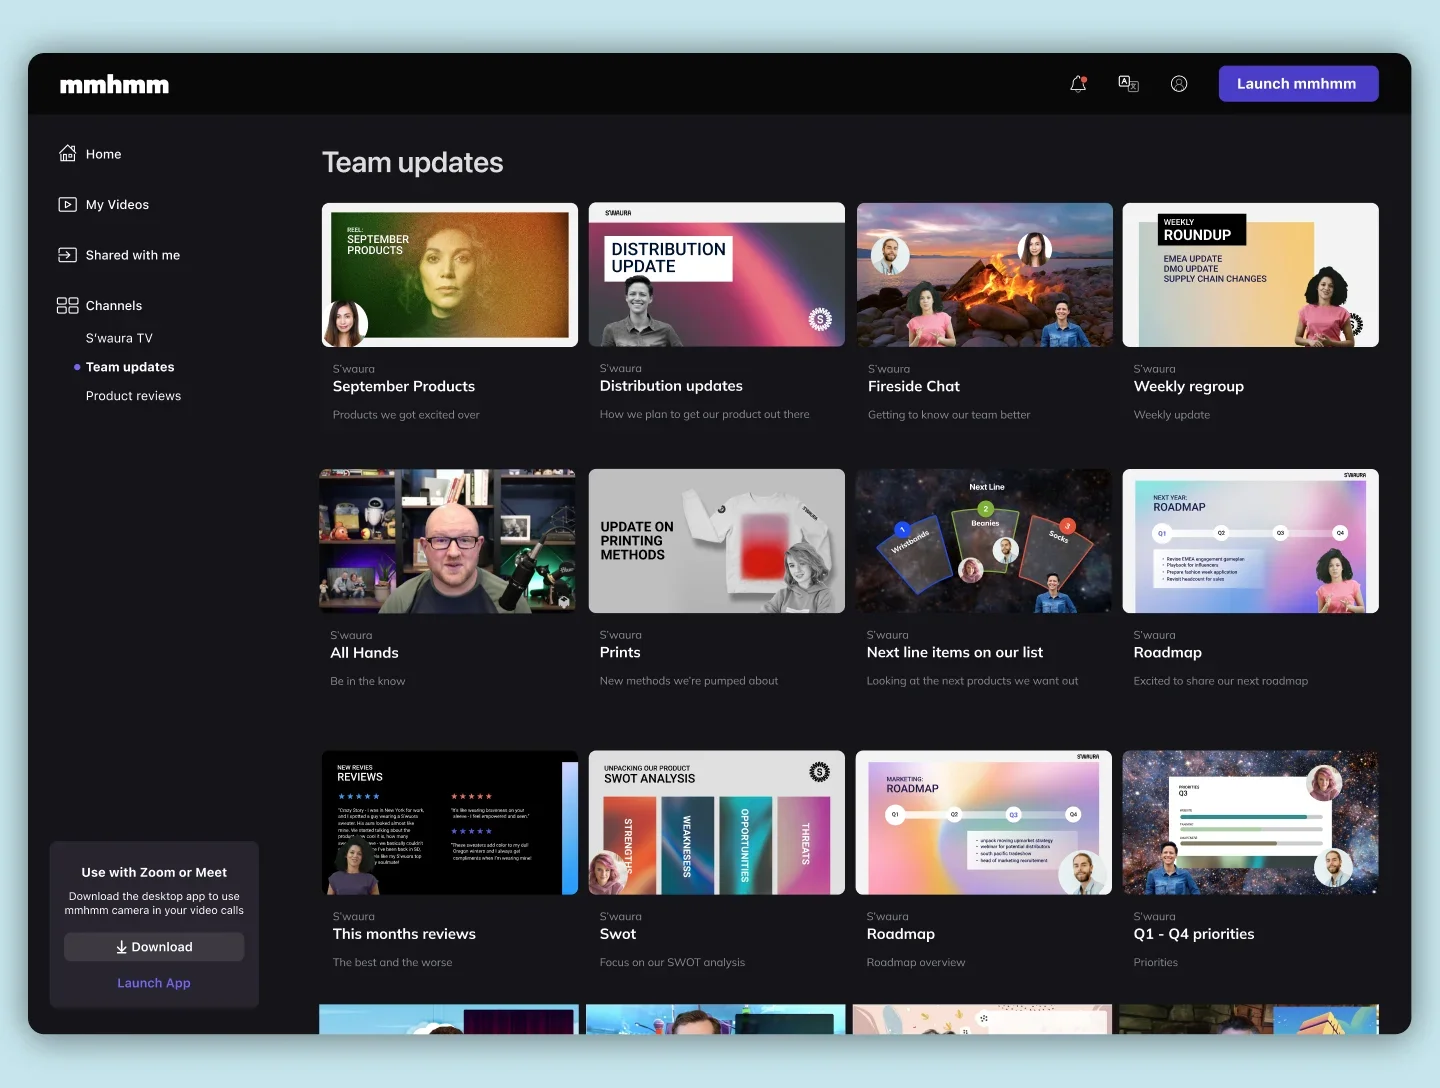Click the "Swot" title
1440x1088 pixels.
pyautogui.click(x=618, y=934)
